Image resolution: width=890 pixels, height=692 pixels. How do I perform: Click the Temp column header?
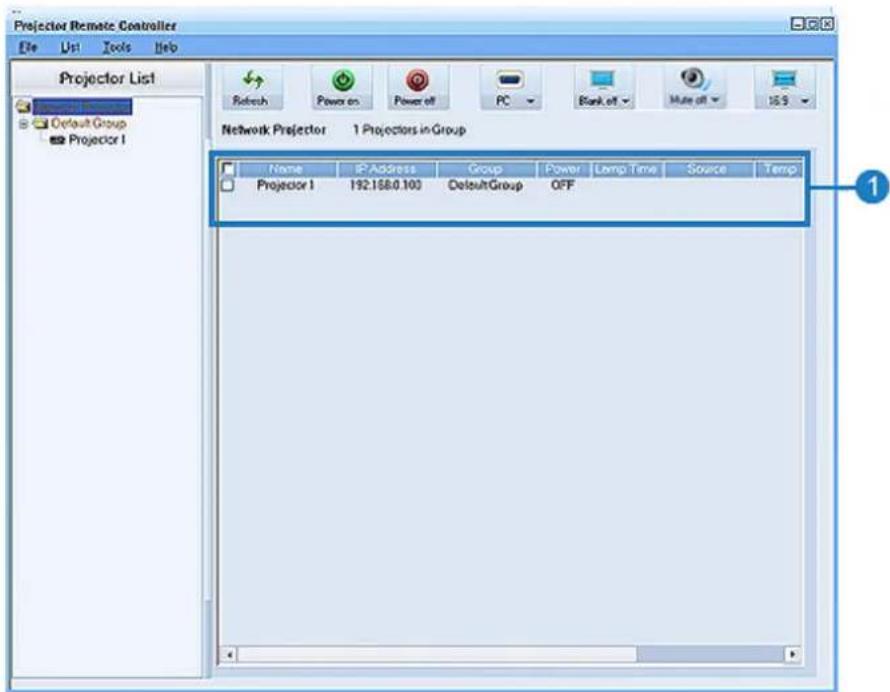point(779,169)
